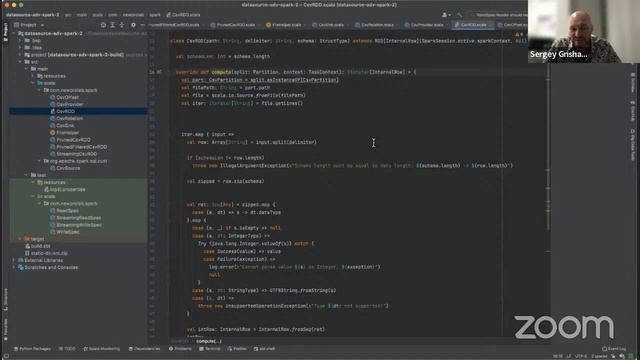Select StreamingWriteSpec in the test tree
This screenshot has height=360, width=640.
click(79, 225)
